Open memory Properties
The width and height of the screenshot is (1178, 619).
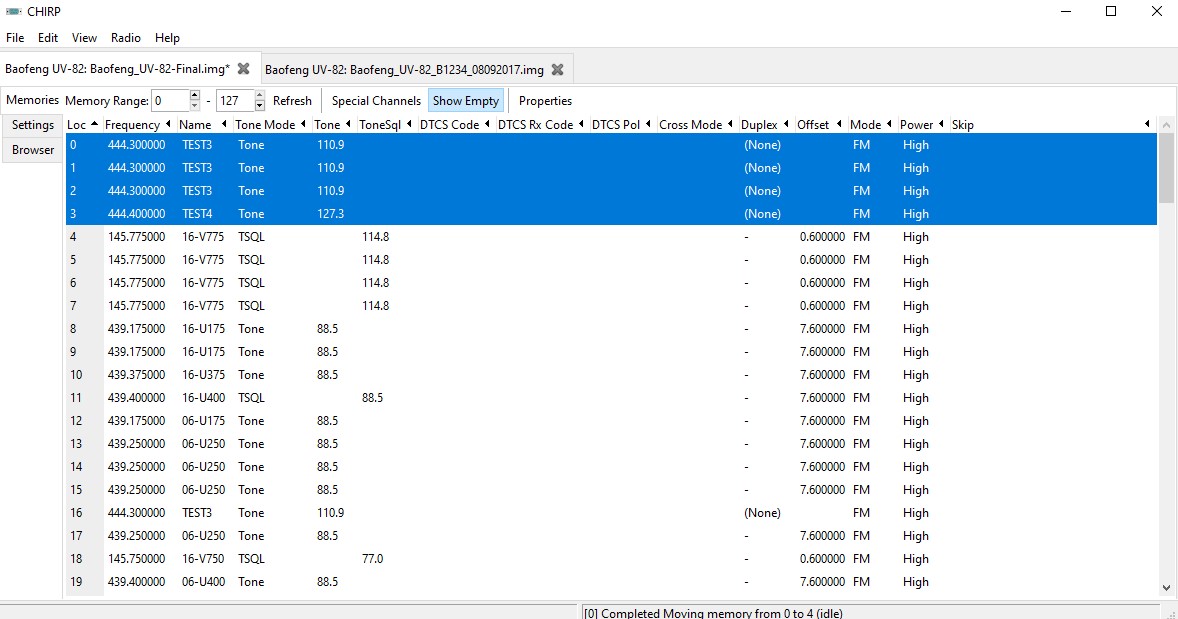[x=545, y=101]
